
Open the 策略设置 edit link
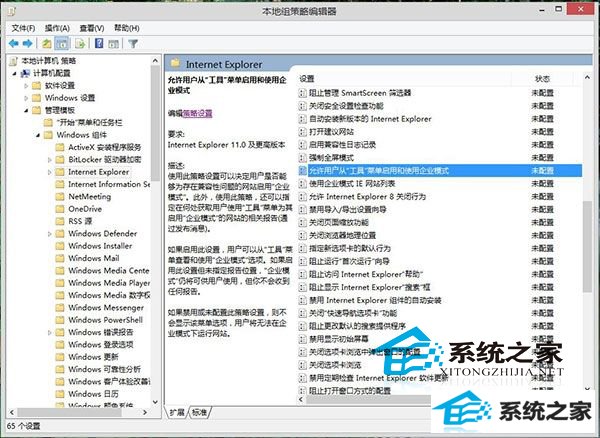(x=197, y=113)
